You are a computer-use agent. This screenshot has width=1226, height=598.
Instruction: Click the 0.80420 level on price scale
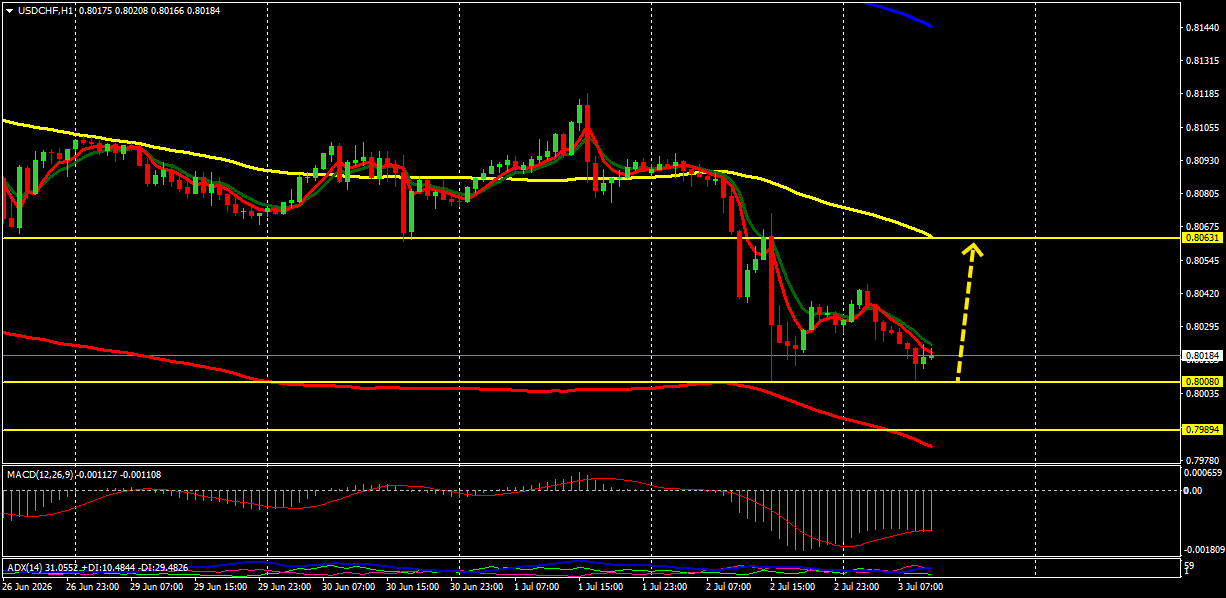(x=1200, y=293)
